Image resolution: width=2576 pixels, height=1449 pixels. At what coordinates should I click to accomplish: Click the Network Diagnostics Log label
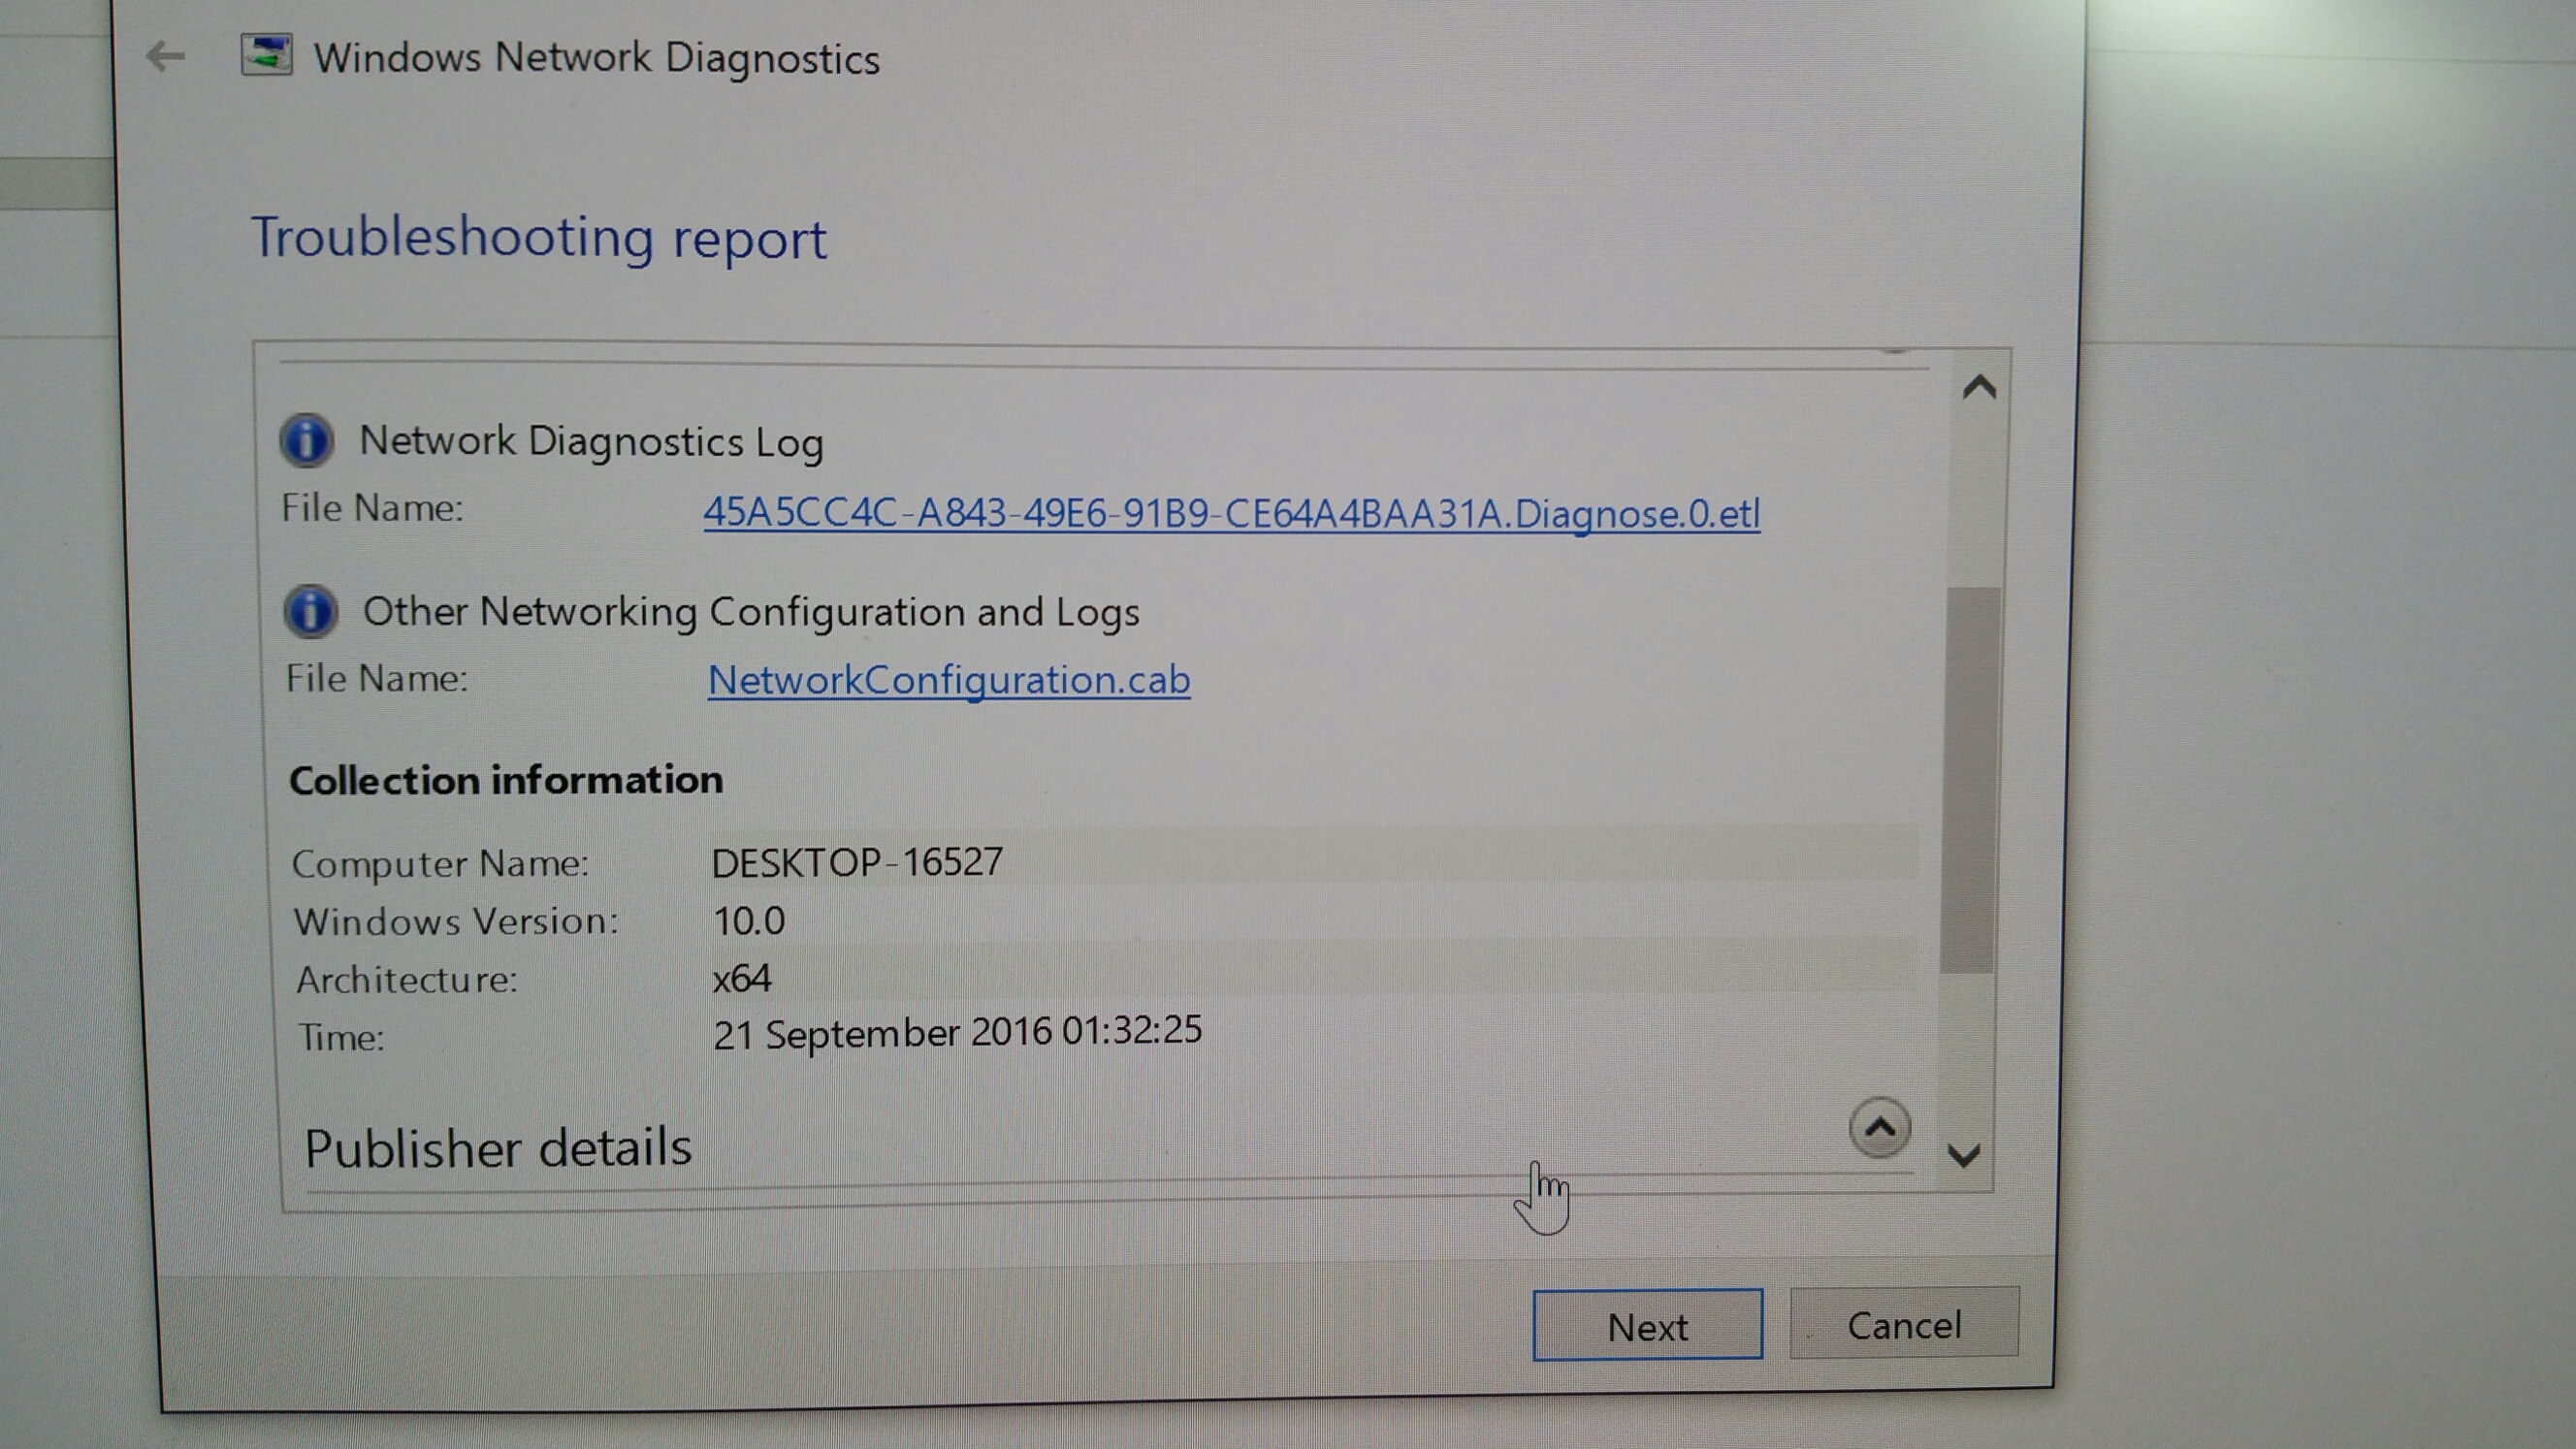click(x=591, y=442)
